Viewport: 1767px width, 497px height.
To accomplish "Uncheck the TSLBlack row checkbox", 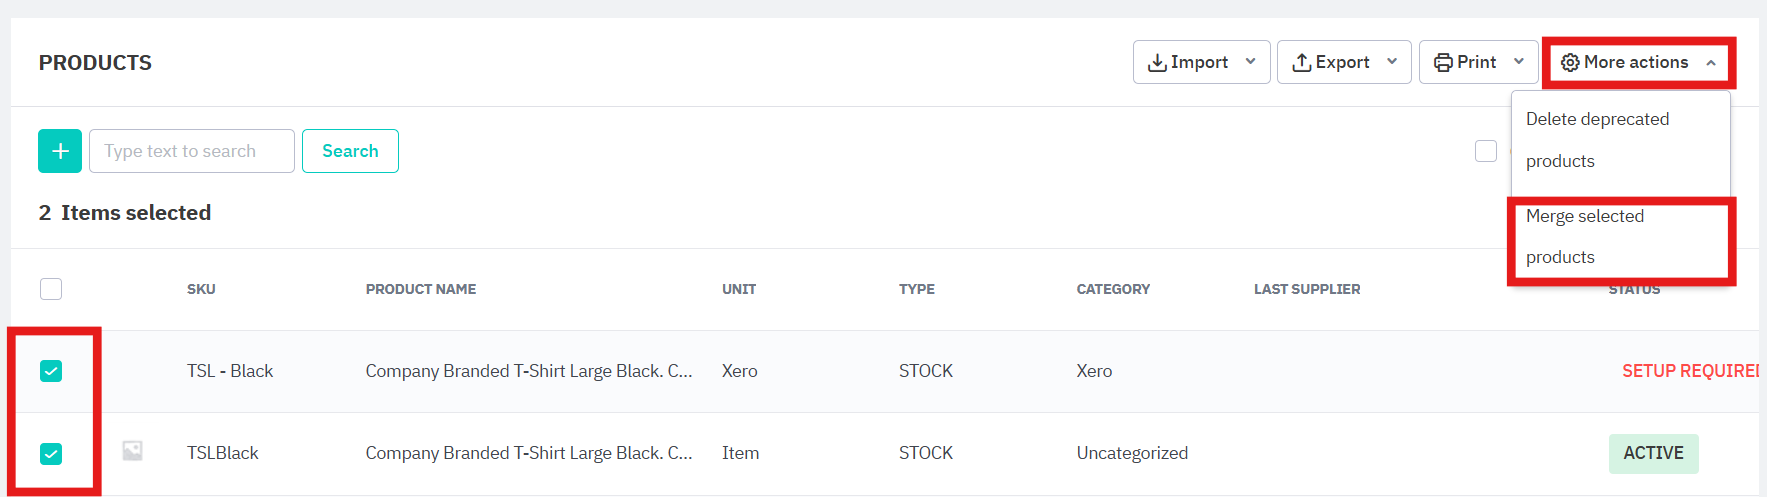I will click(x=51, y=453).
